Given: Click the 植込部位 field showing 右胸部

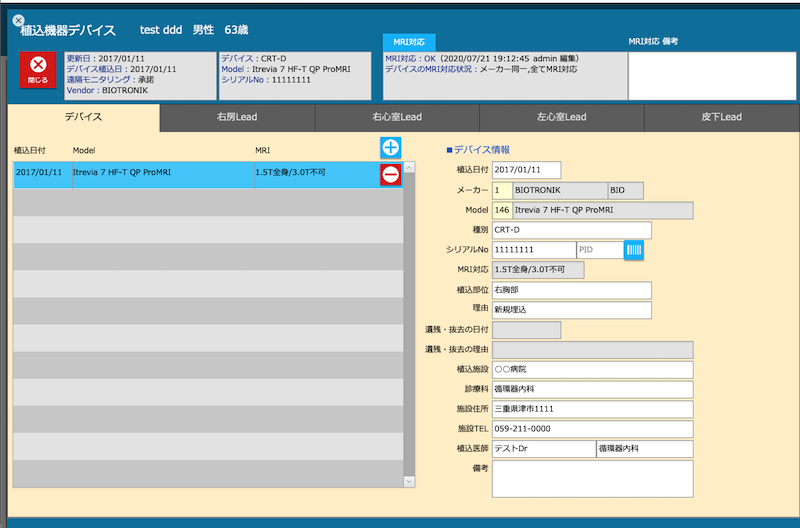Looking at the screenshot, I should click(x=571, y=290).
